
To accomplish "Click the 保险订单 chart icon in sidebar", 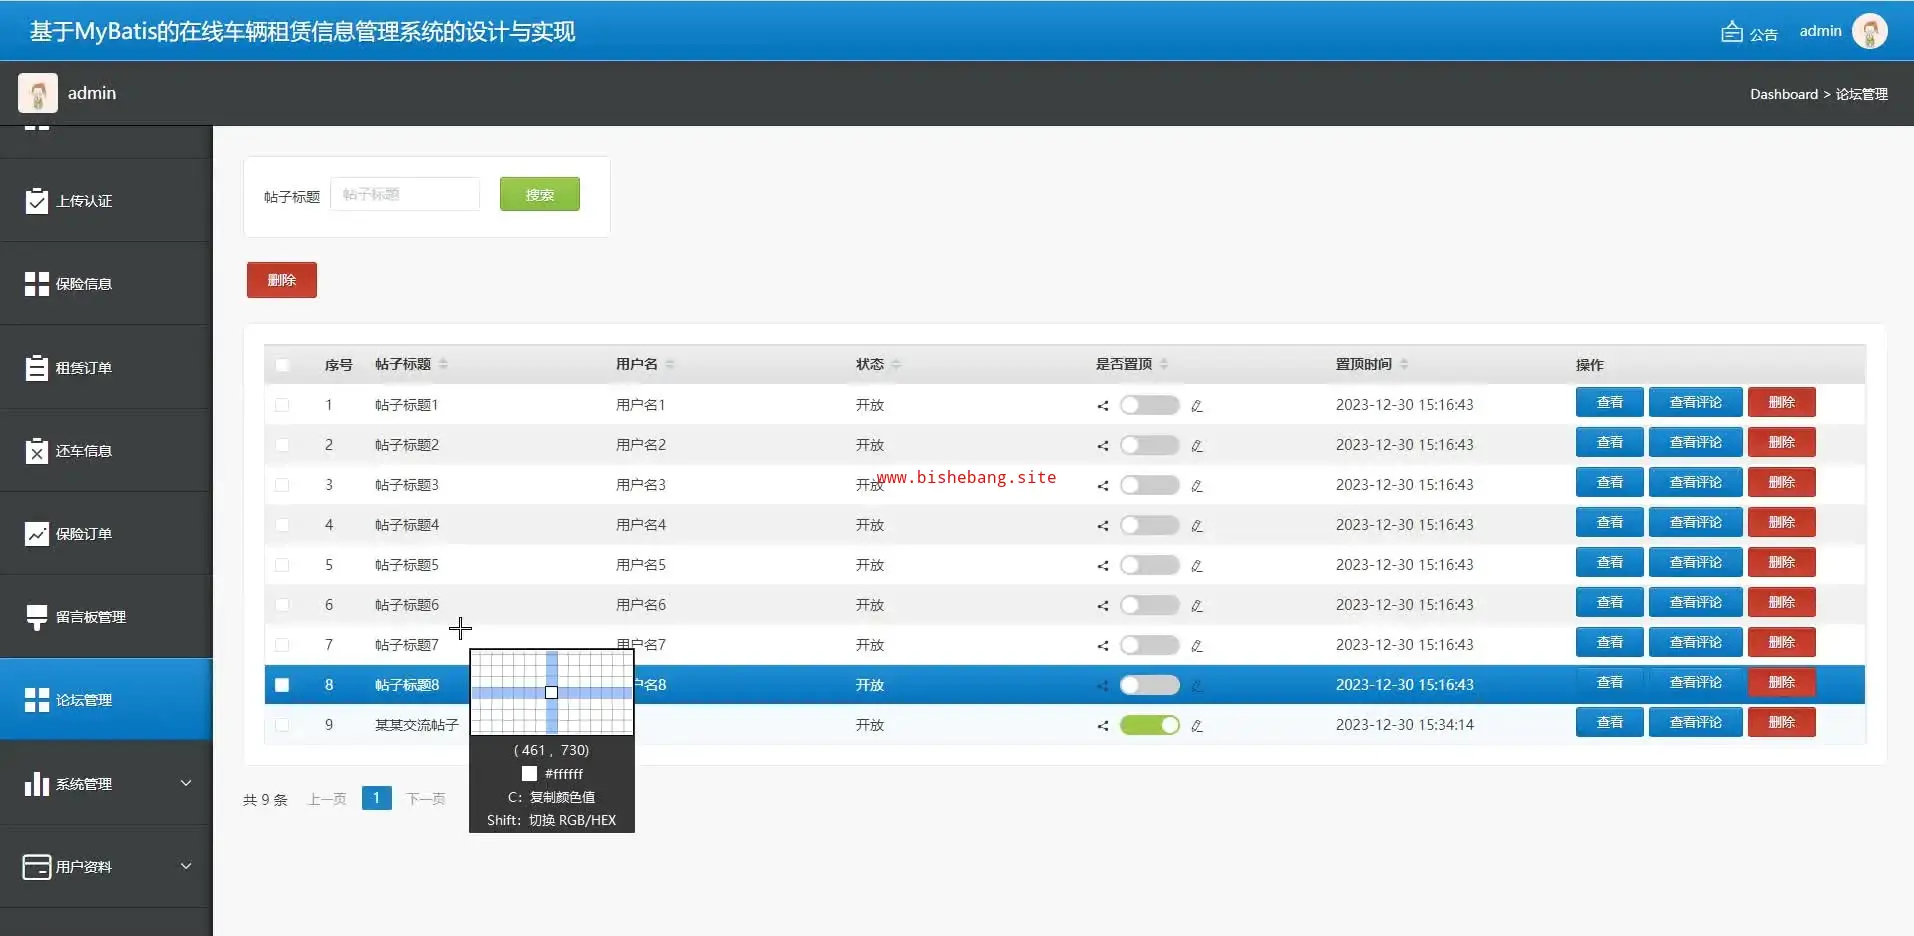I will tap(37, 534).
